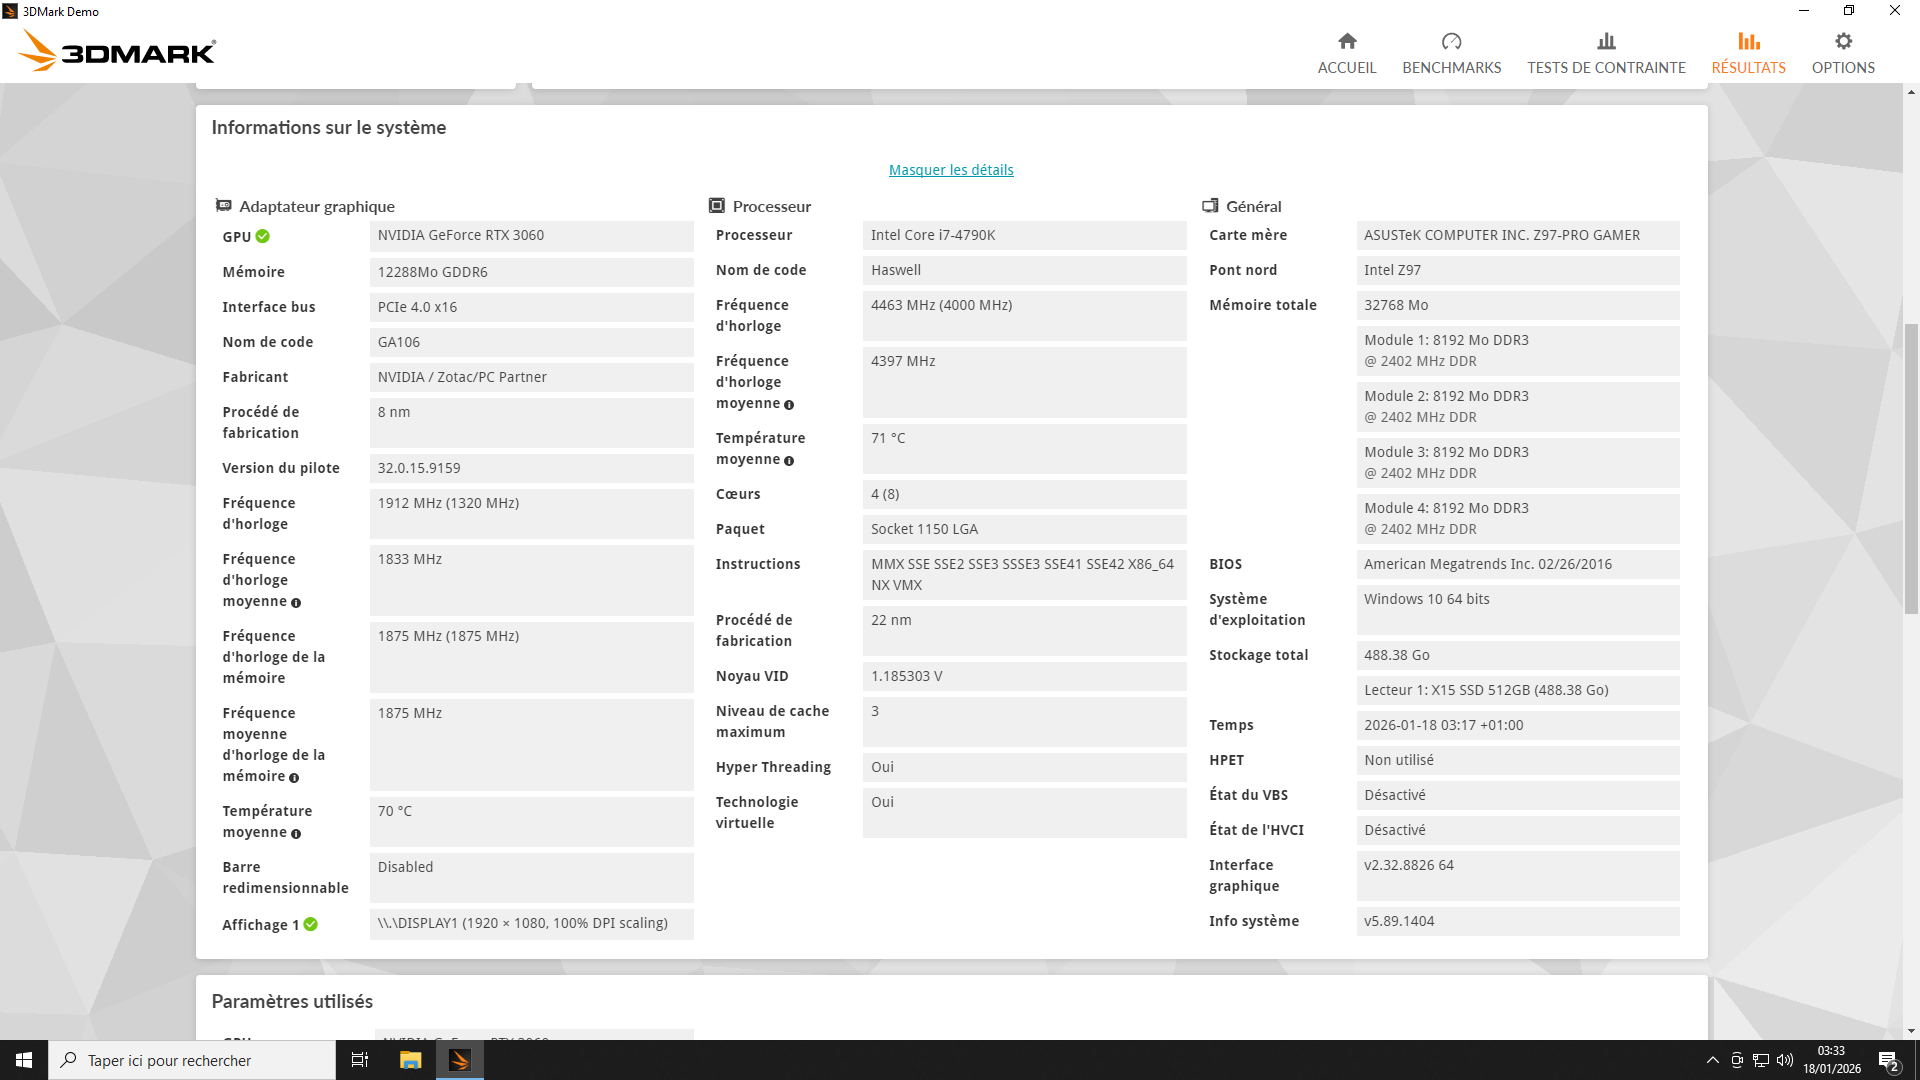Click green check icon next to GPU
Screen dimensions: 1920x1080
coord(263,237)
